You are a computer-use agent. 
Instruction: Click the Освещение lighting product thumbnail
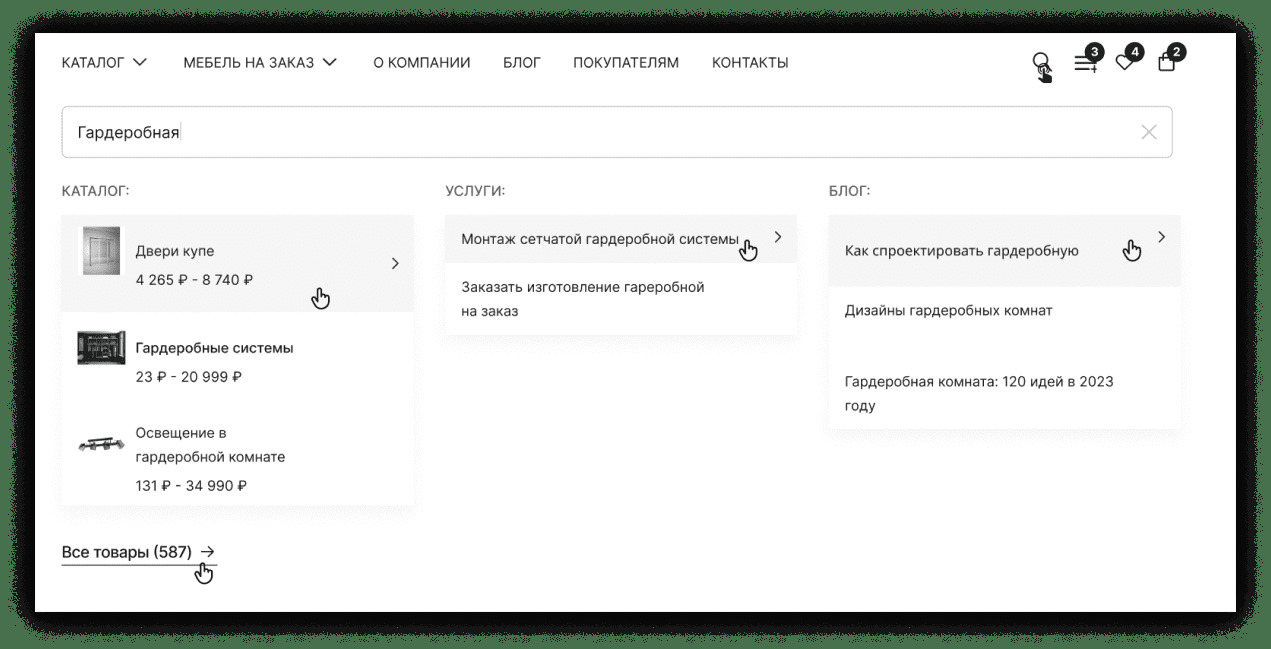click(101, 445)
